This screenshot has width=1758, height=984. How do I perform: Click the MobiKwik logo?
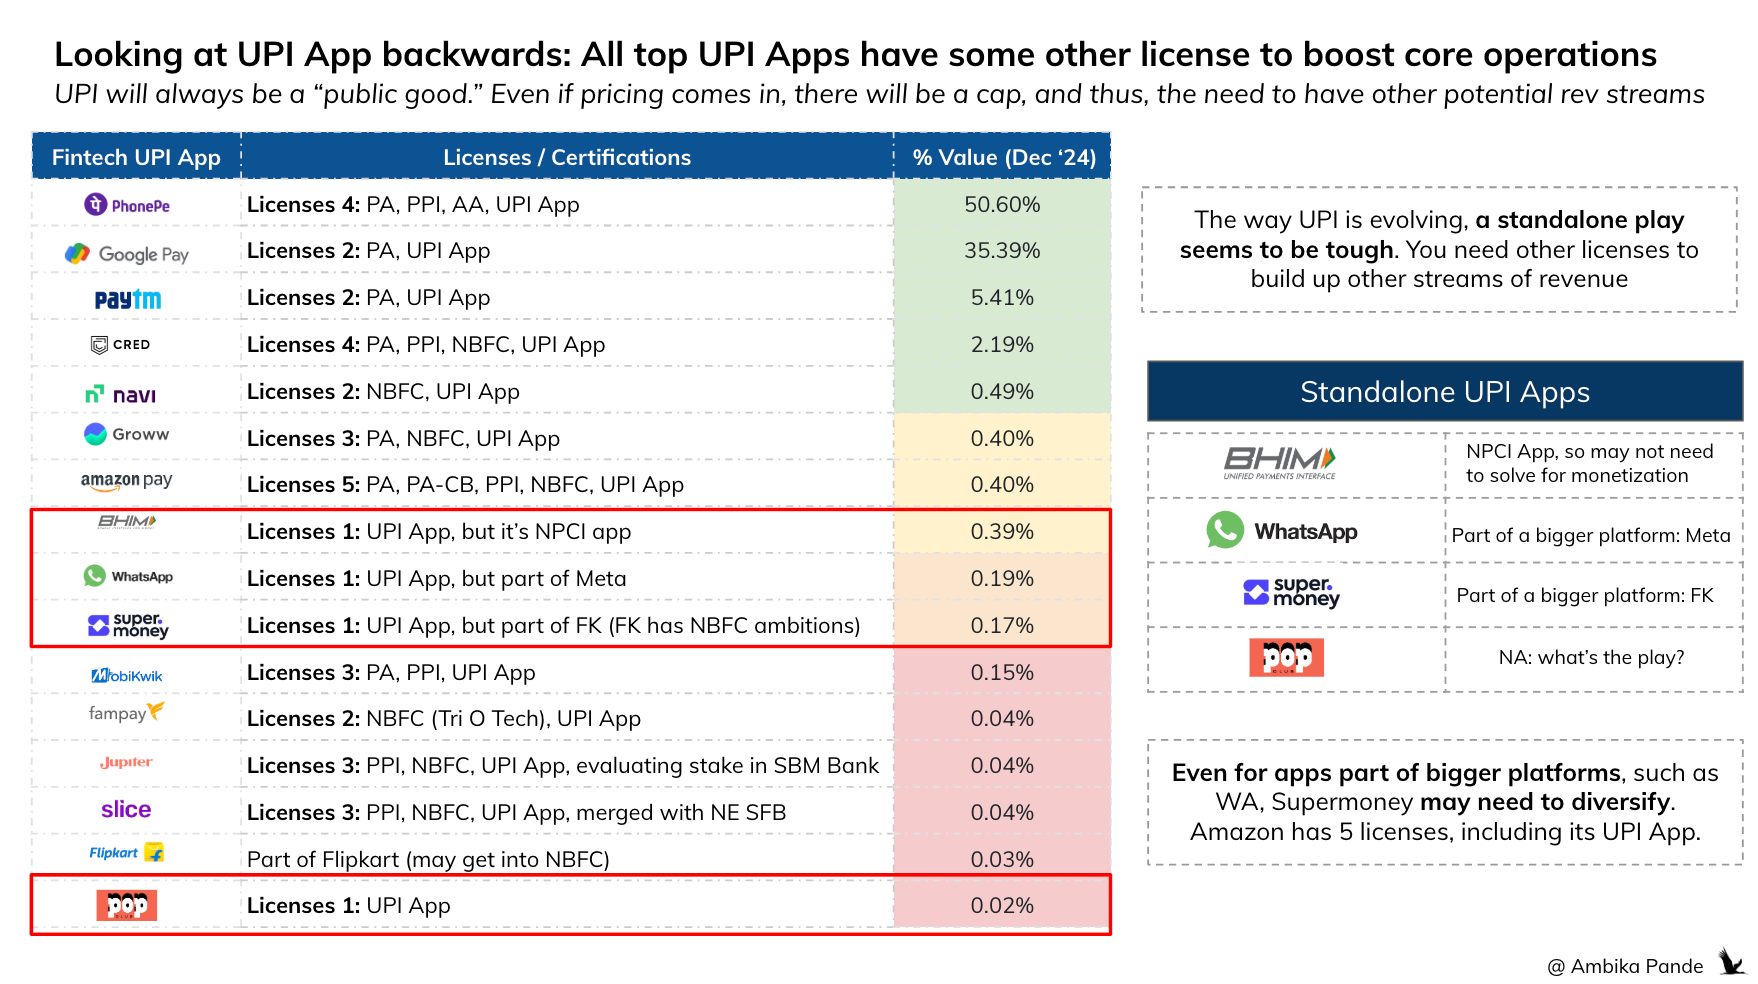coord(127,676)
